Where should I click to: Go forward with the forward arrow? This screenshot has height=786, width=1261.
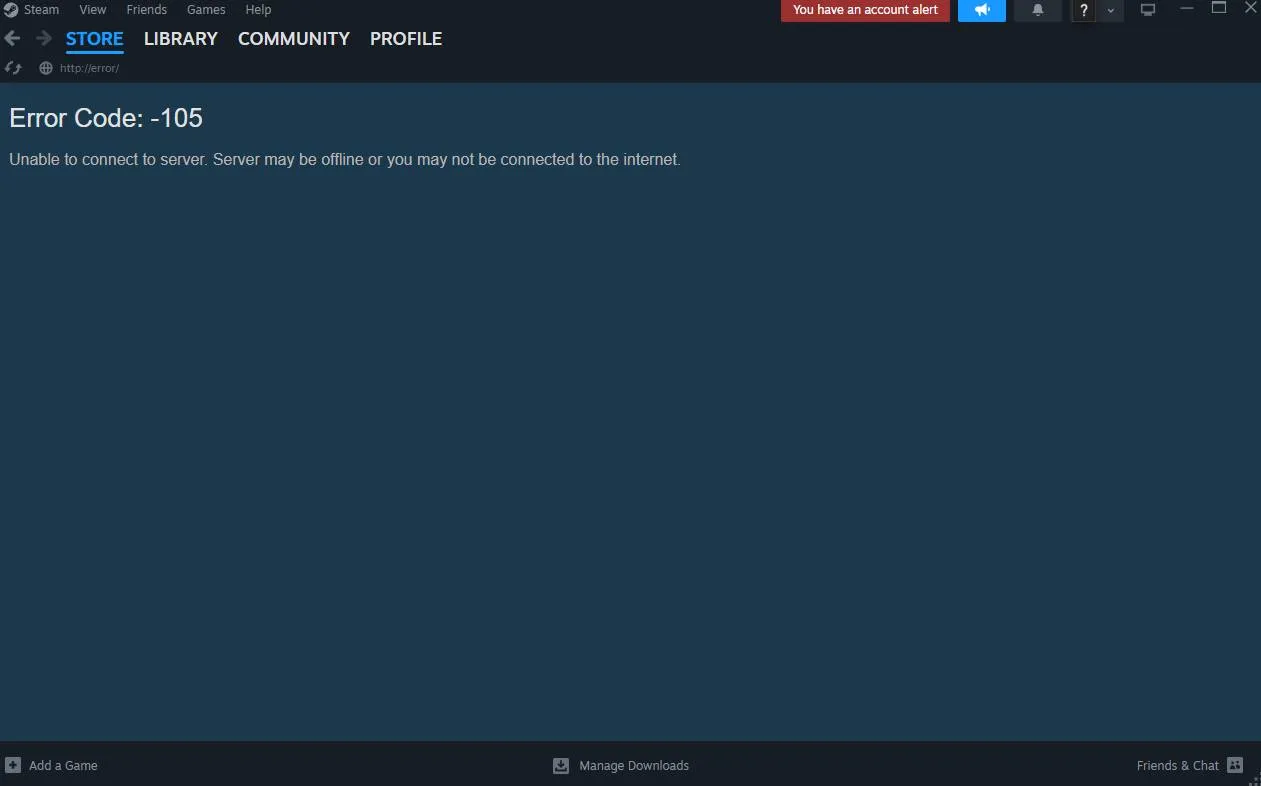point(43,38)
